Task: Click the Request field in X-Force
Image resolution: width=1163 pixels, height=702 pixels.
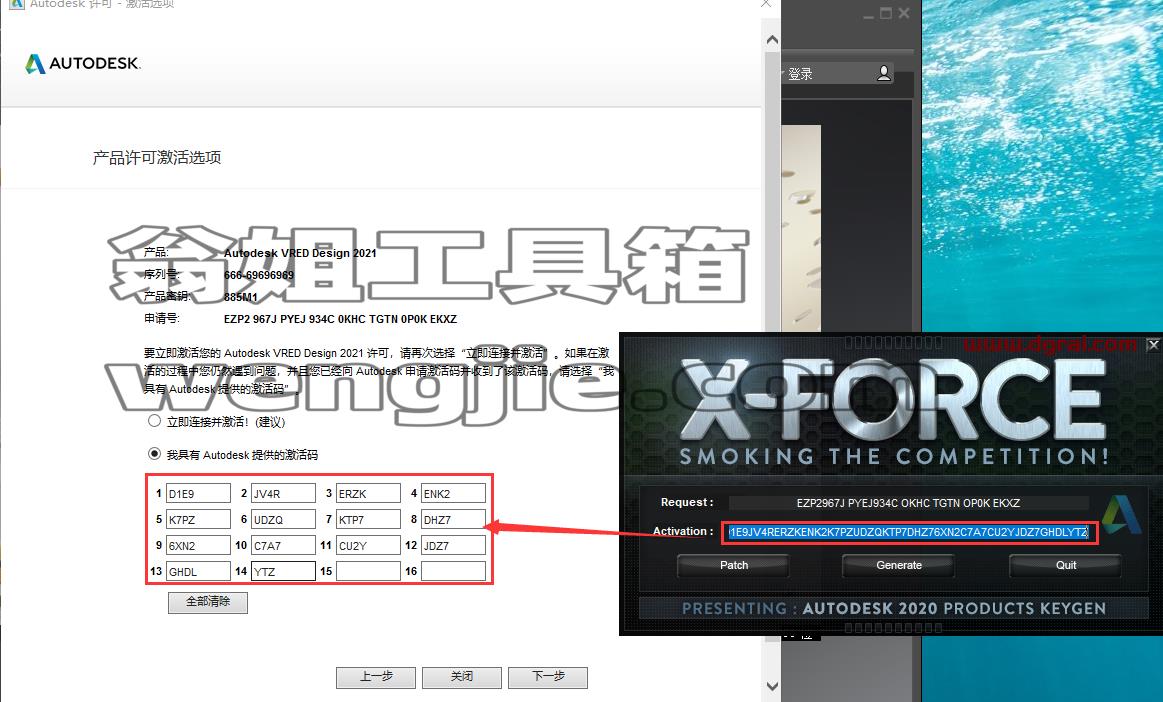Action: (x=909, y=503)
